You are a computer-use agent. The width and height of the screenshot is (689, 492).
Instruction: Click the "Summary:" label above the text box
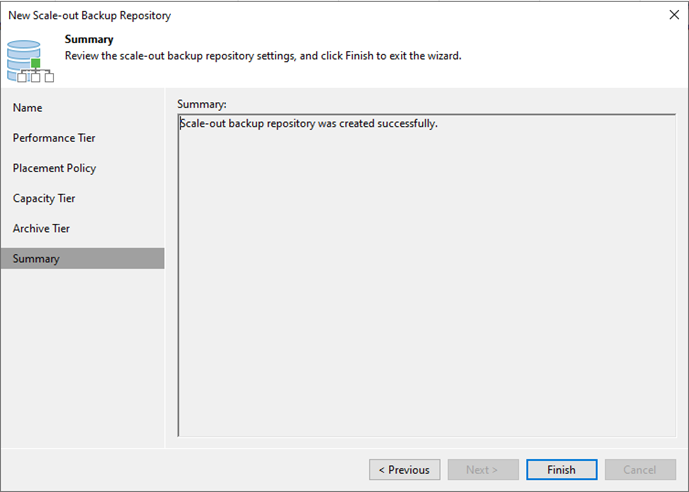(x=202, y=104)
